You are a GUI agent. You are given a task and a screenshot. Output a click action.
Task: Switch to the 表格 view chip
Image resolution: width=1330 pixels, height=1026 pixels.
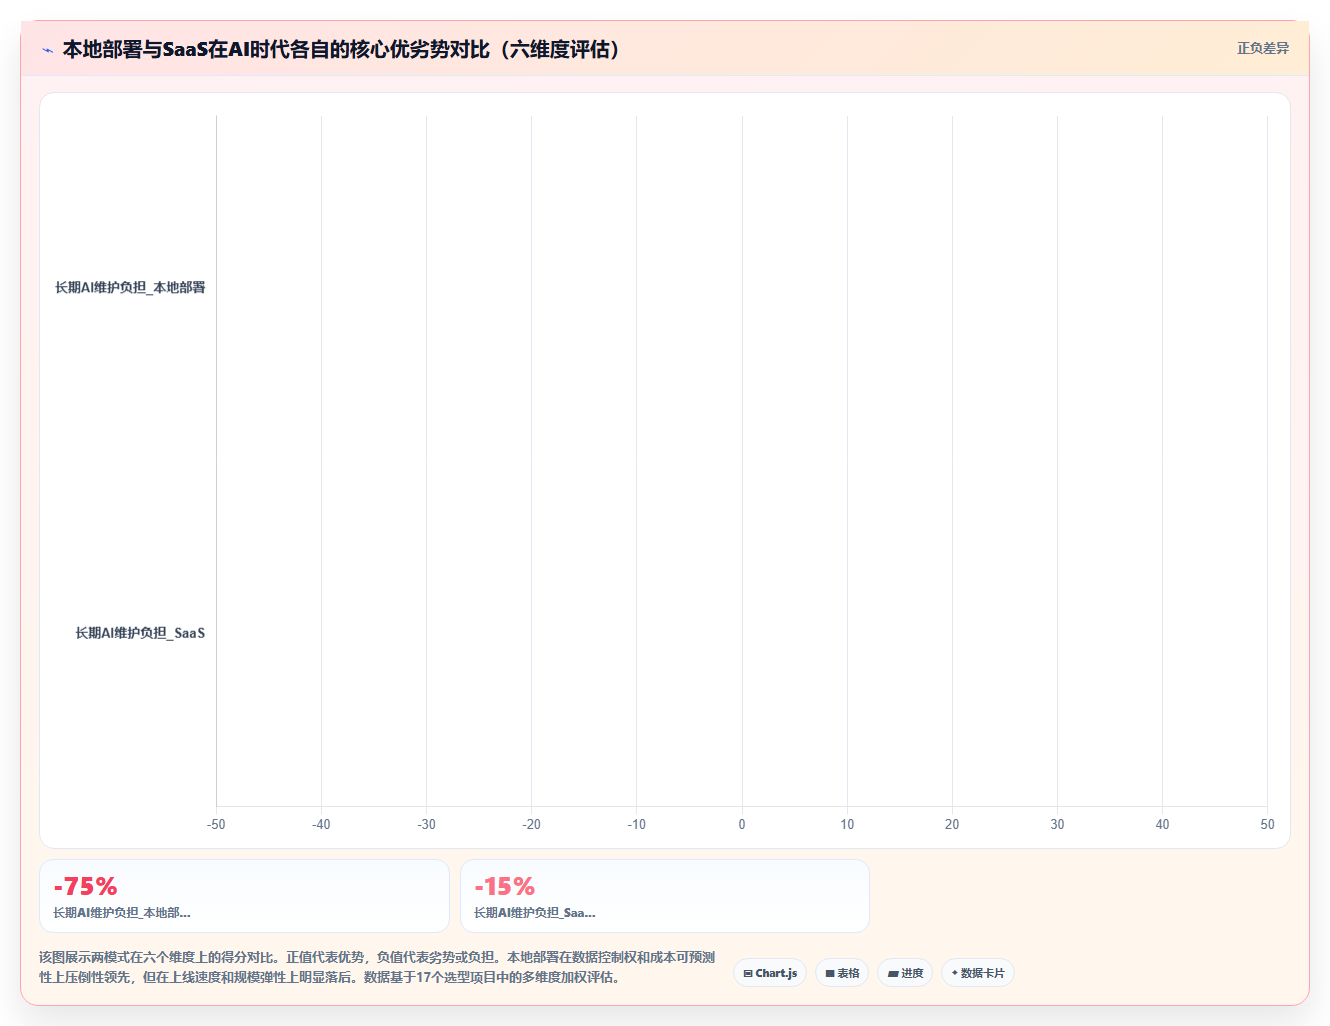point(842,973)
